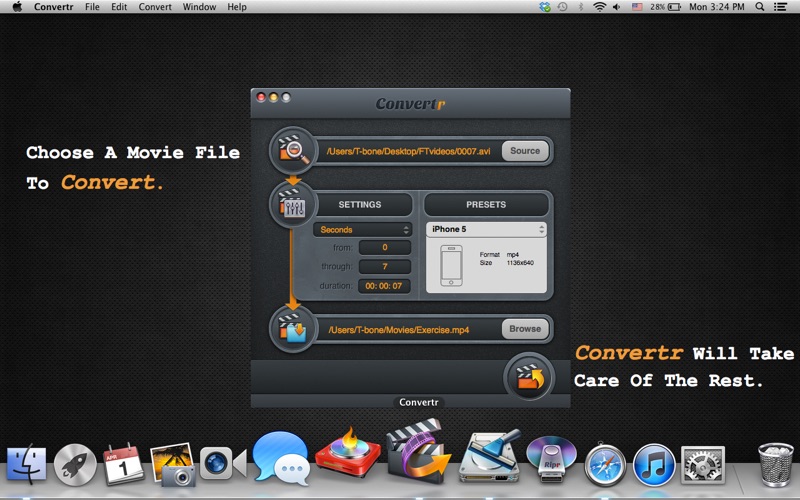Open the File menu
Screen dimensions: 800x500
pyautogui.click(x=92, y=7)
